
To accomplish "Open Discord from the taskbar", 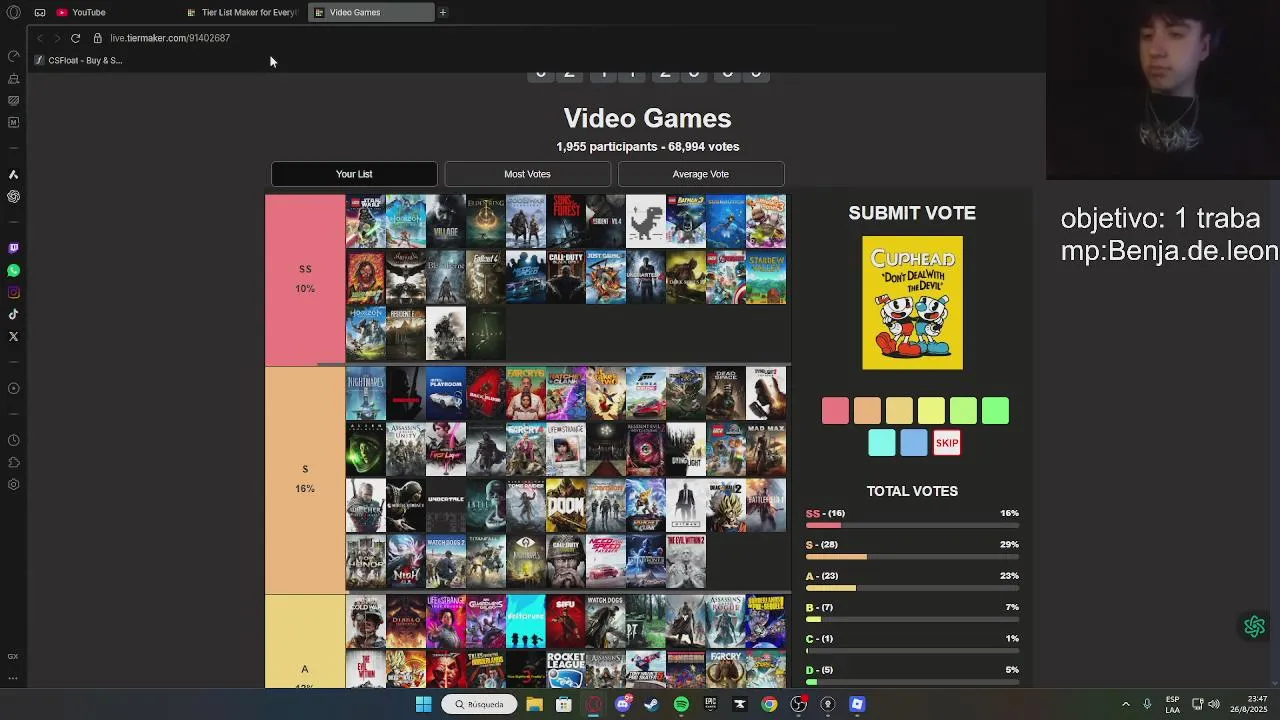I will tap(622, 704).
